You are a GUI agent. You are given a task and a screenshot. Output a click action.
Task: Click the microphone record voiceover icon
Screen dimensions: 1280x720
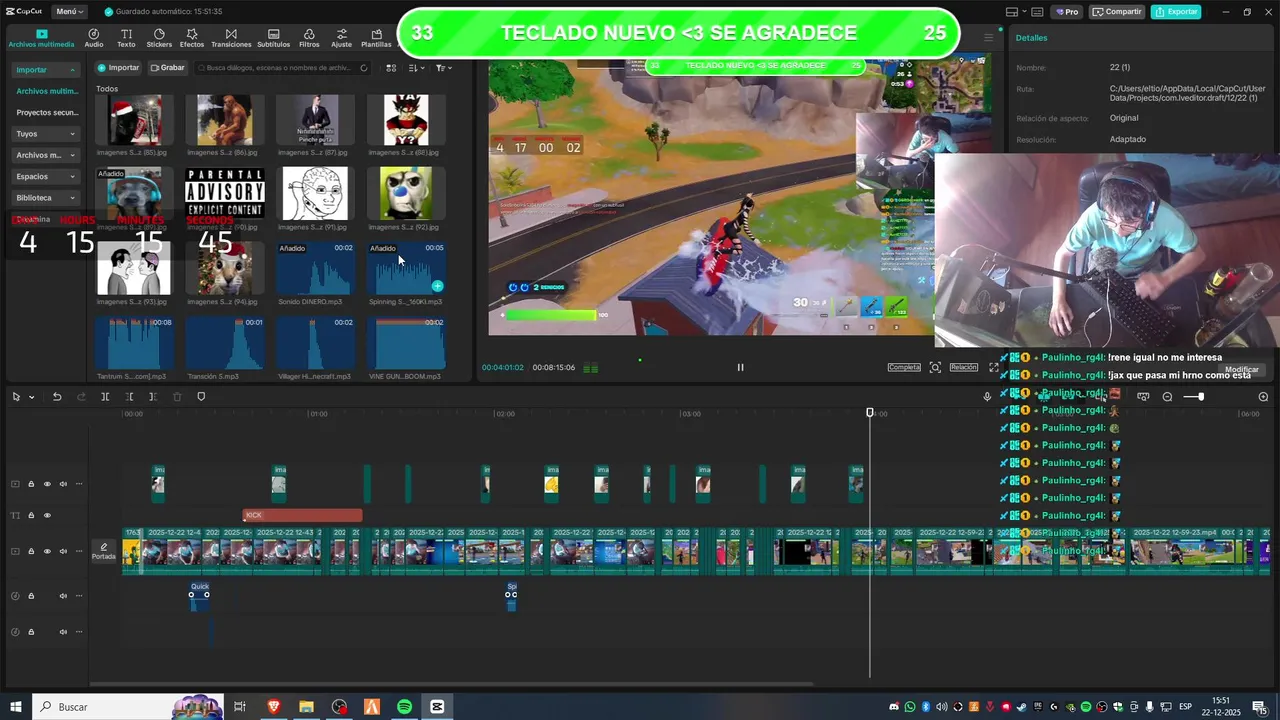tap(987, 397)
